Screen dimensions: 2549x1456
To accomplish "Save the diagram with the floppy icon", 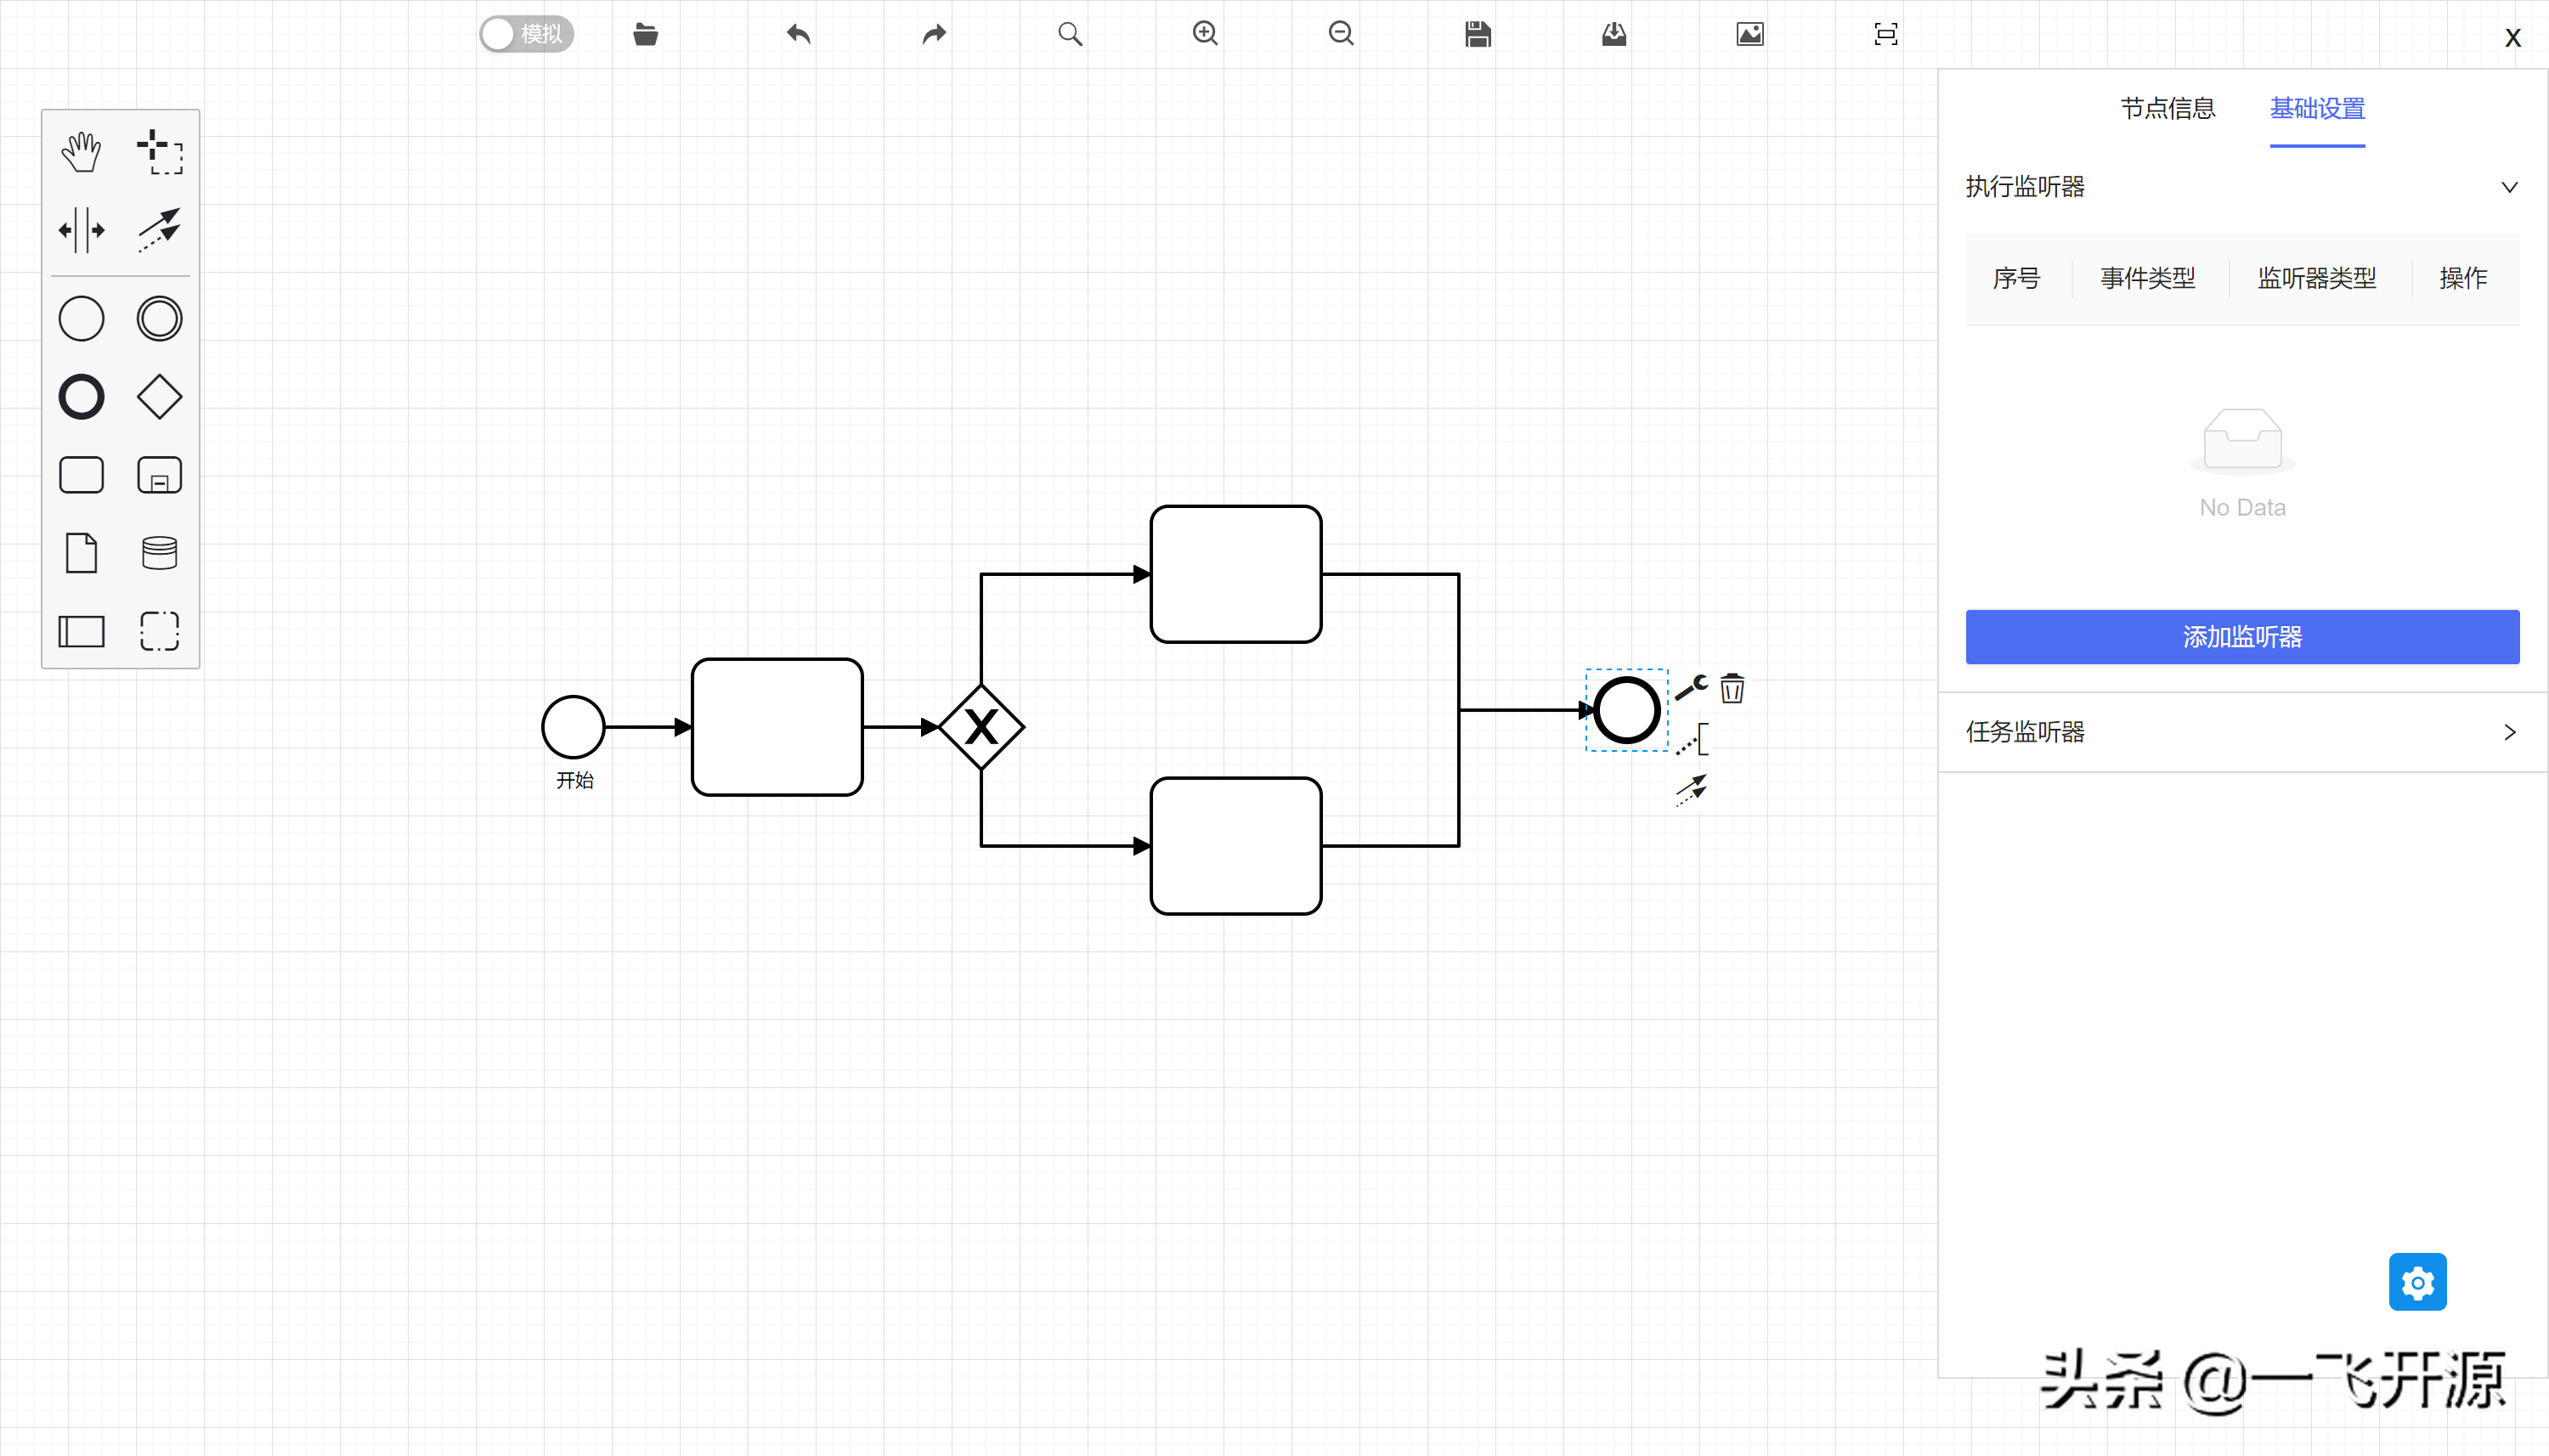I will point(1478,34).
